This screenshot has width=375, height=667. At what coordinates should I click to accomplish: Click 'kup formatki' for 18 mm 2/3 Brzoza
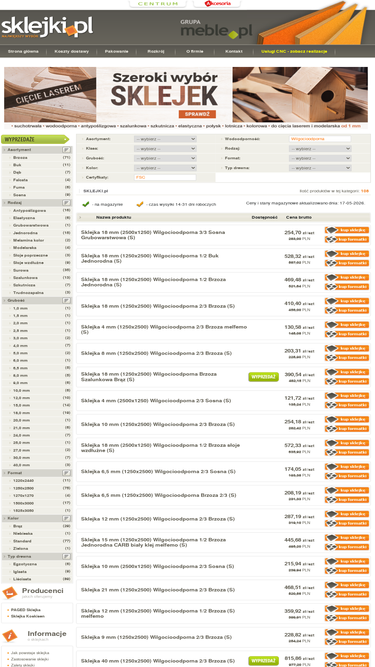point(347,311)
